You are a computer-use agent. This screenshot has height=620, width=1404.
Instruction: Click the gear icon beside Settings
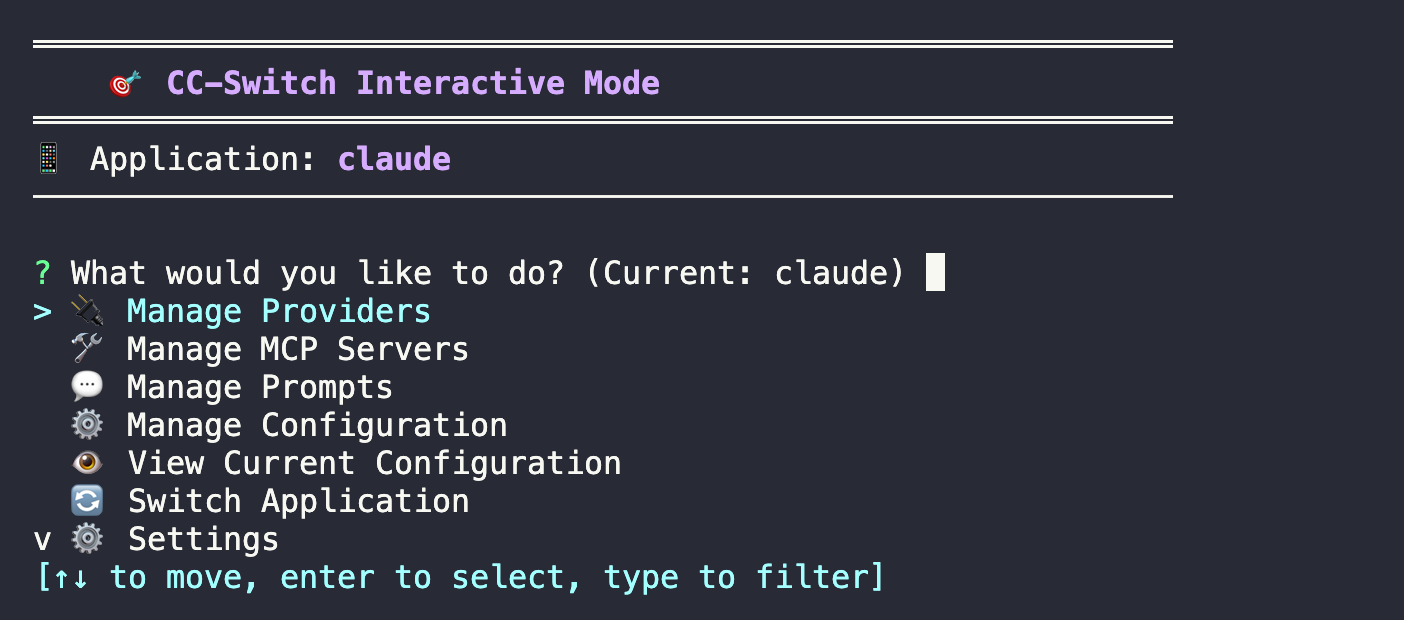click(88, 538)
